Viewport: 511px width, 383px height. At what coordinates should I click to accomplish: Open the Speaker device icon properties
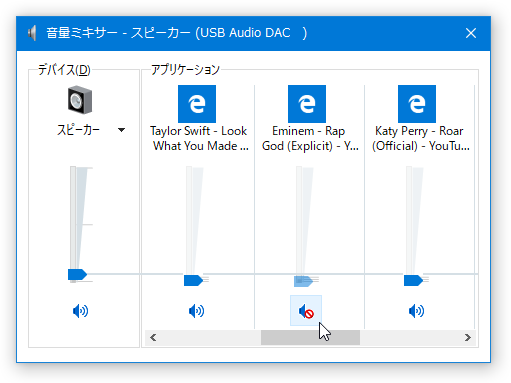[x=80, y=100]
